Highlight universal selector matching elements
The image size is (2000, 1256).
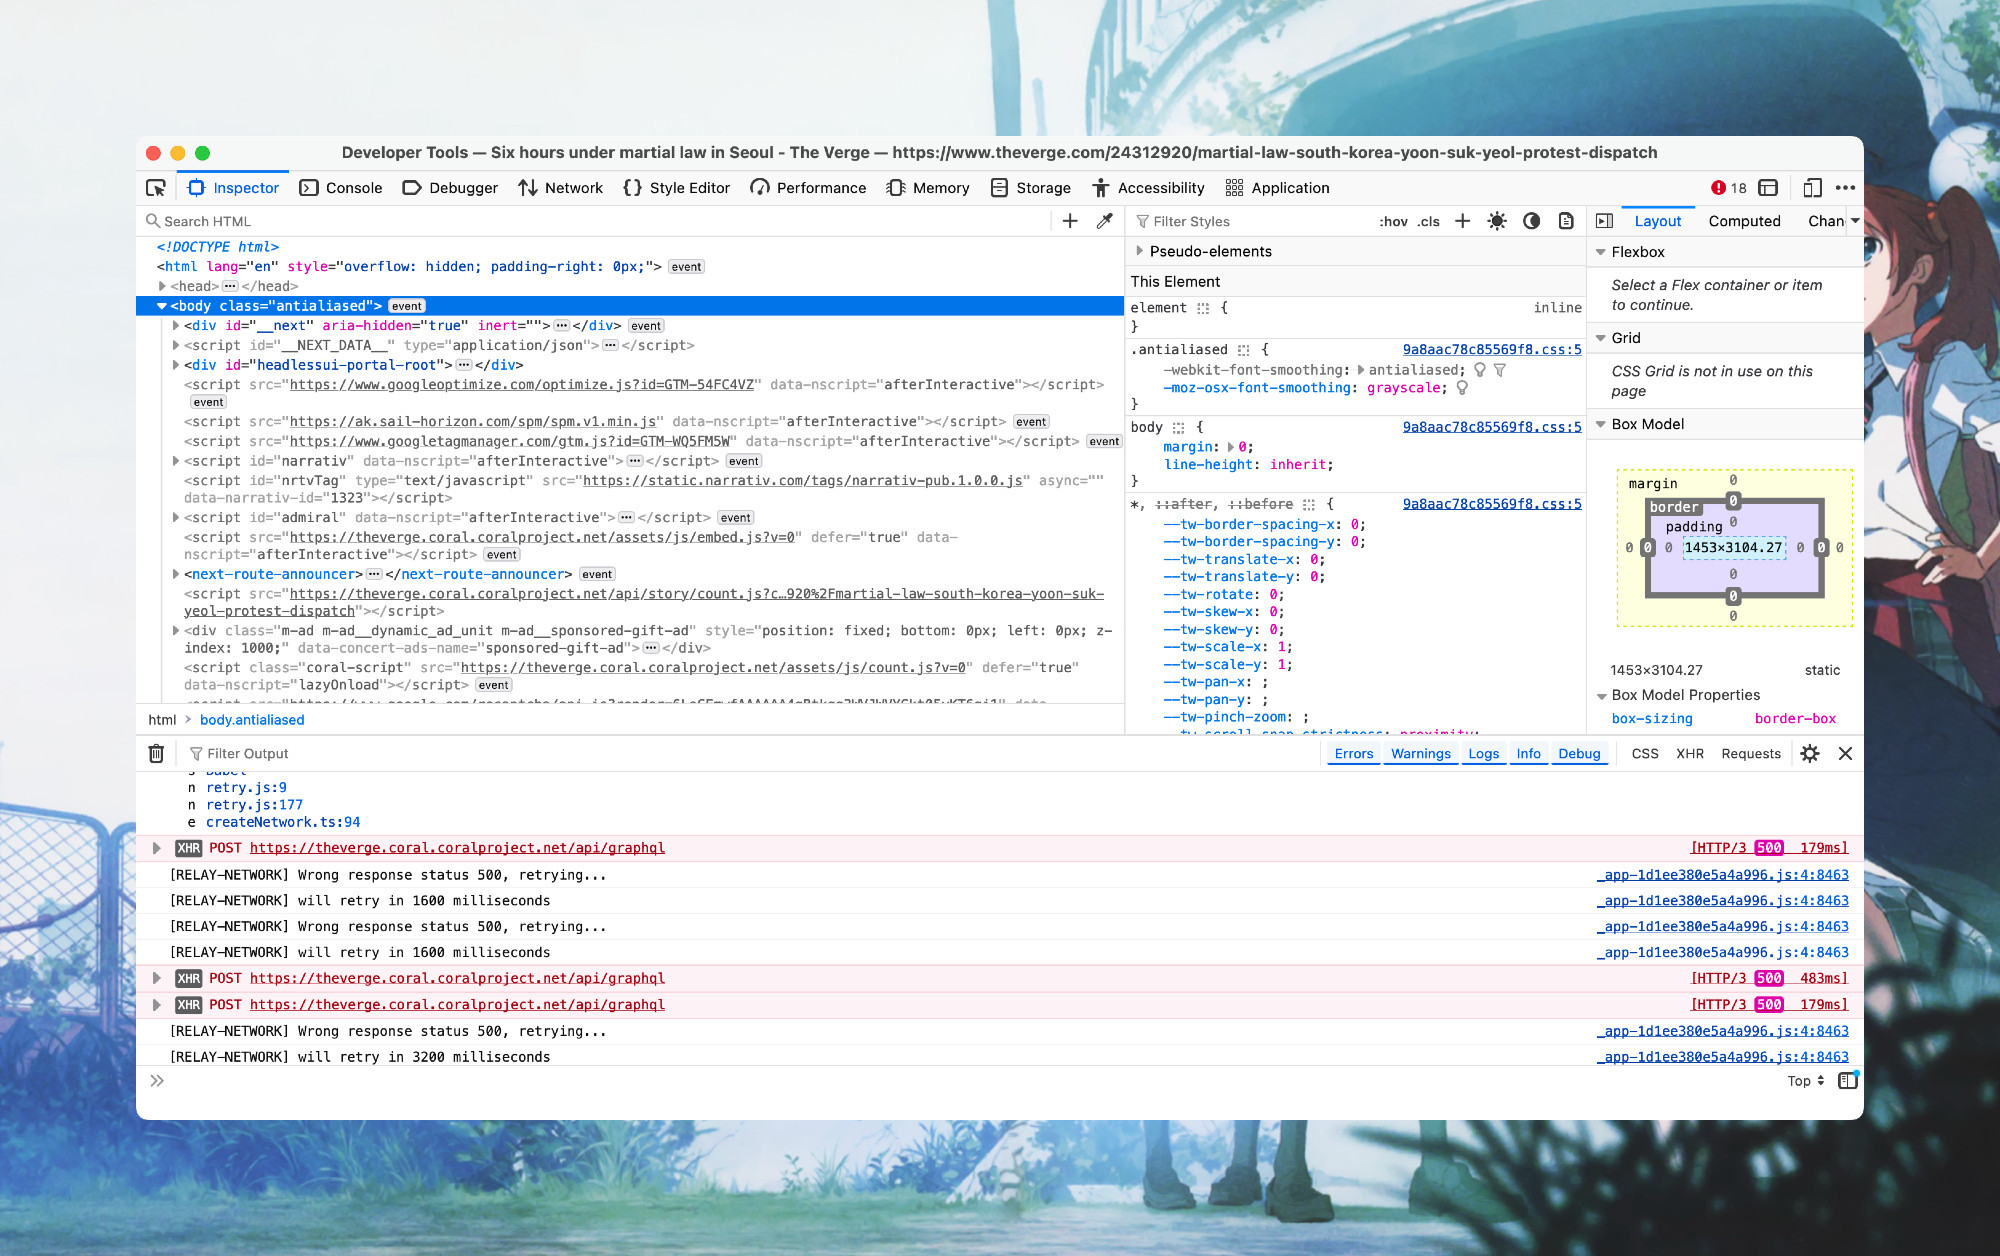[1309, 504]
